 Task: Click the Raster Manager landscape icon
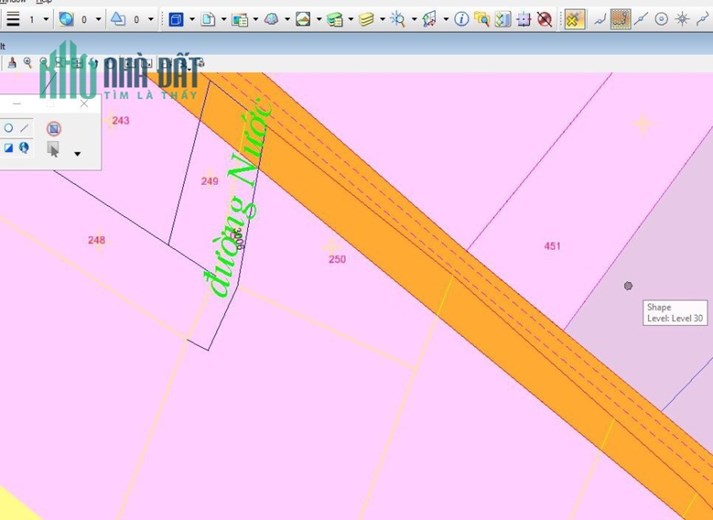(x=303, y=19)
